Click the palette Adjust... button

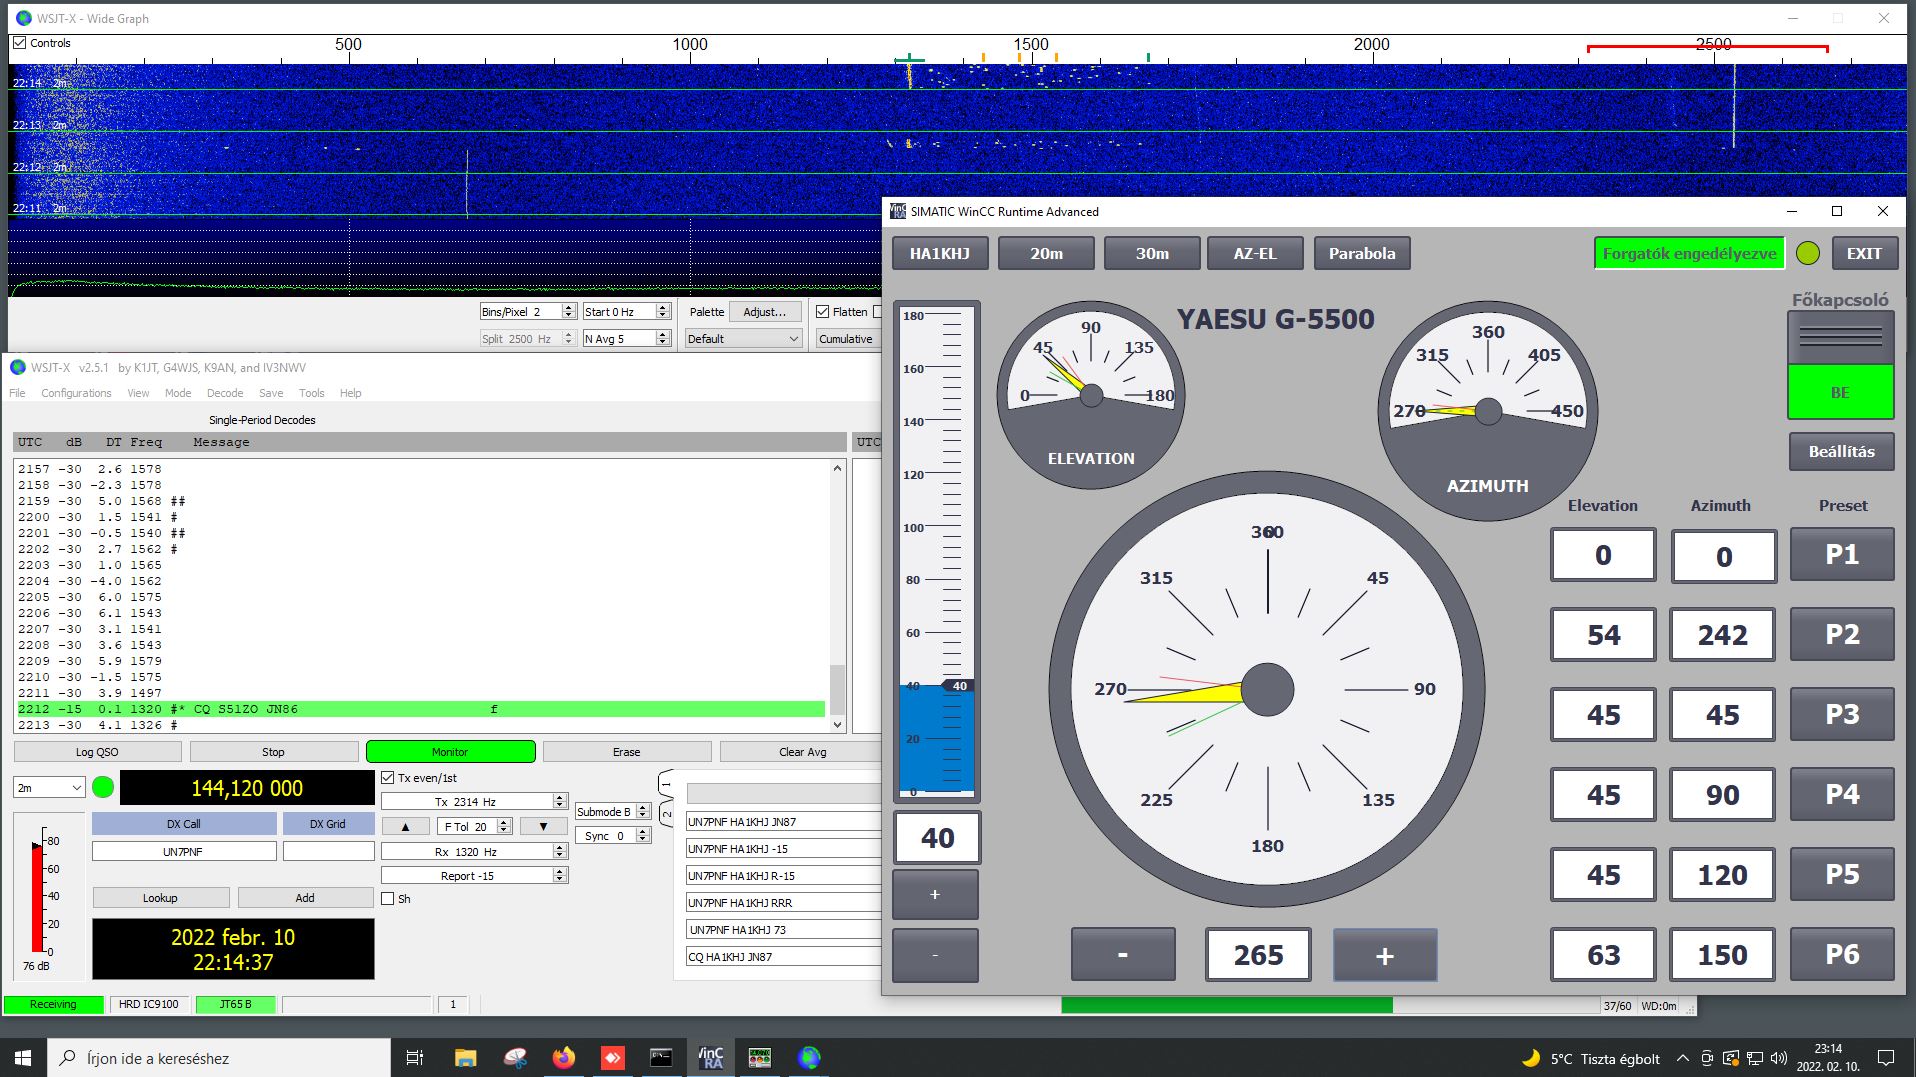(x=765, y=312)
